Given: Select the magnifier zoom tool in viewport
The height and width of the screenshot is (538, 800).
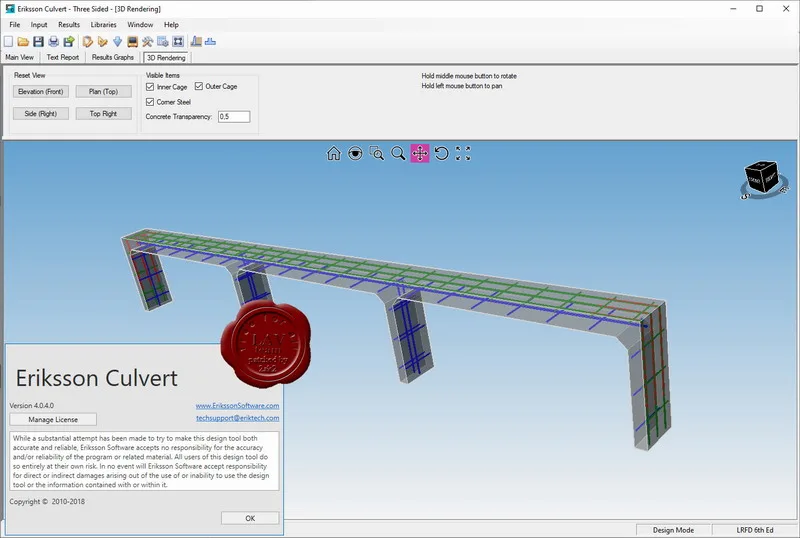Looking at the screenshot, I should point(398,153).
